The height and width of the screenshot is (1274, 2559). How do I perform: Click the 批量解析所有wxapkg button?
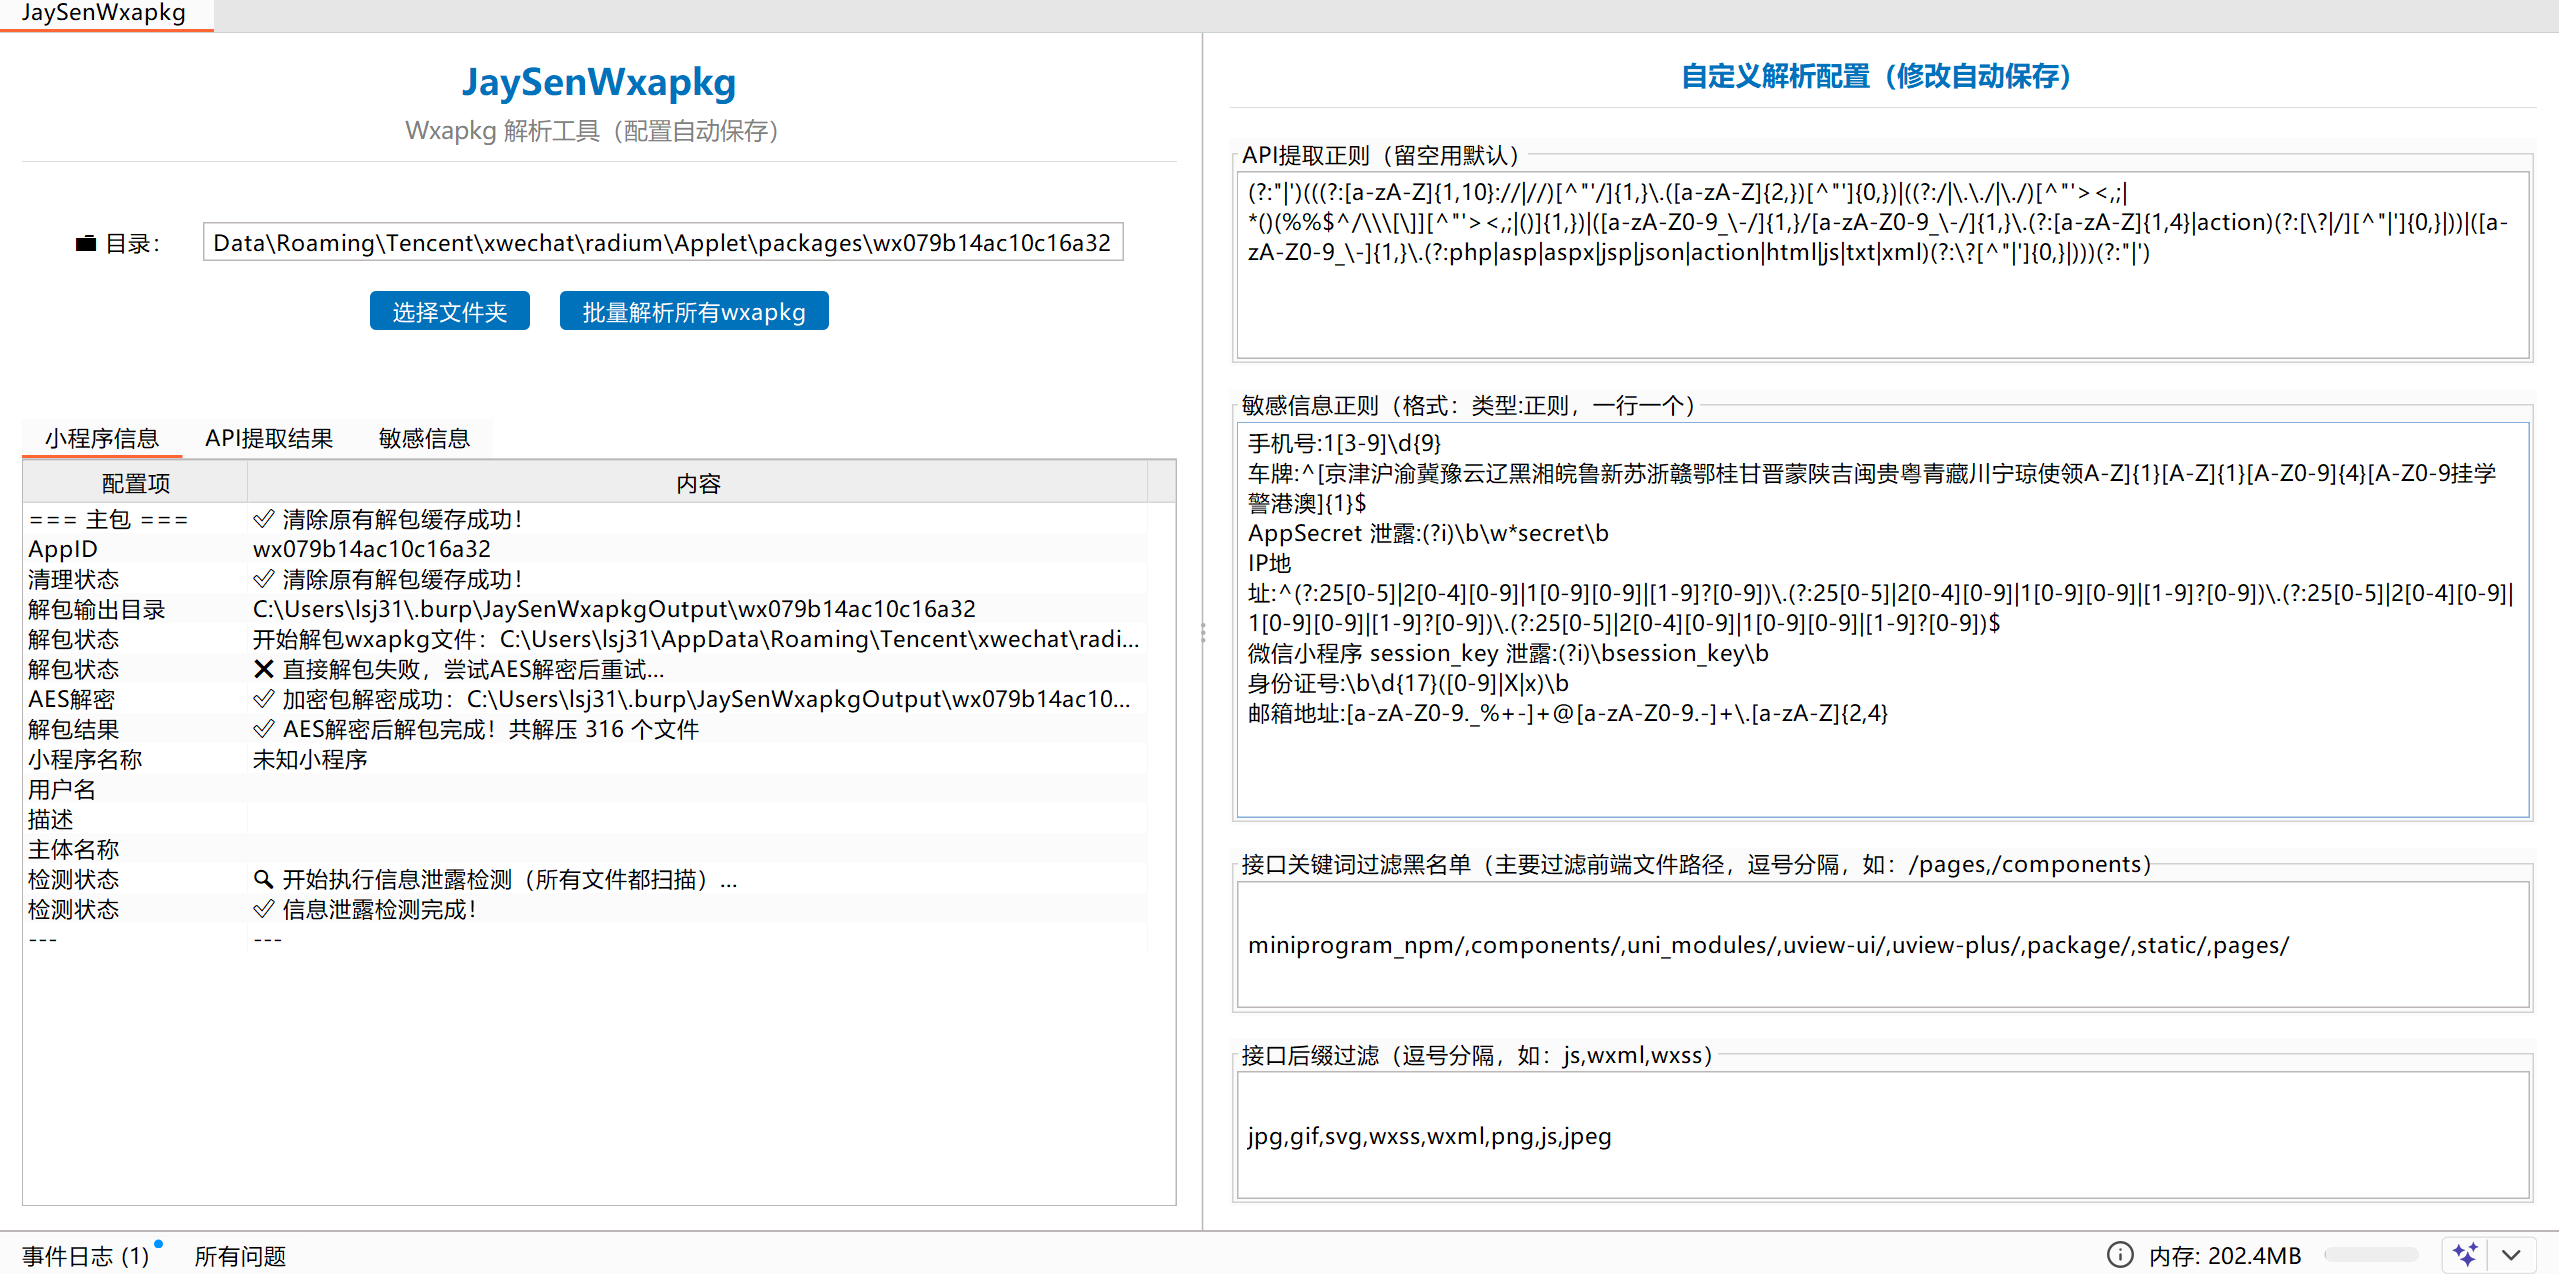tap(694, 311)
